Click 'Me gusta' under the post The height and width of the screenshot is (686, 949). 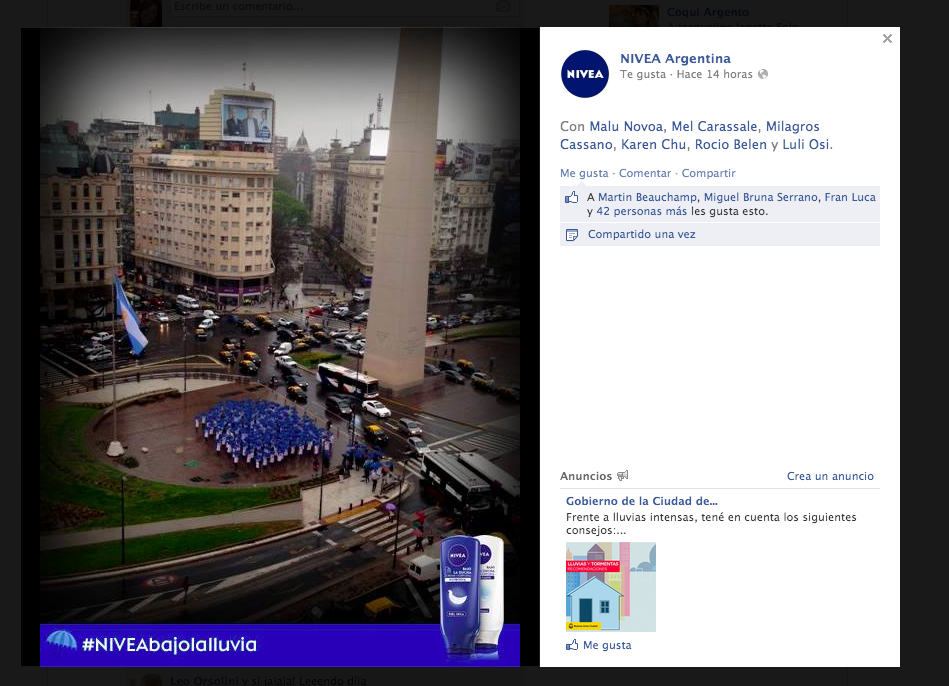click(584, 173)
